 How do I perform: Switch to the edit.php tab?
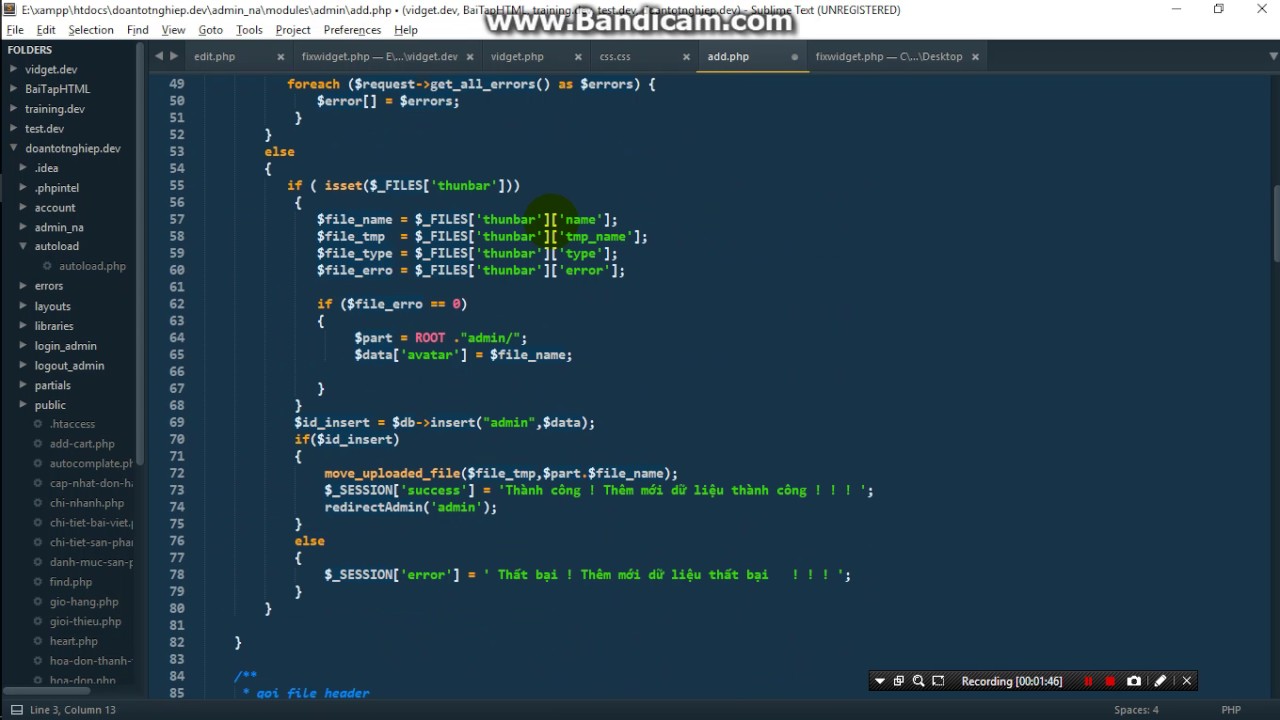[x=215, y=57]
